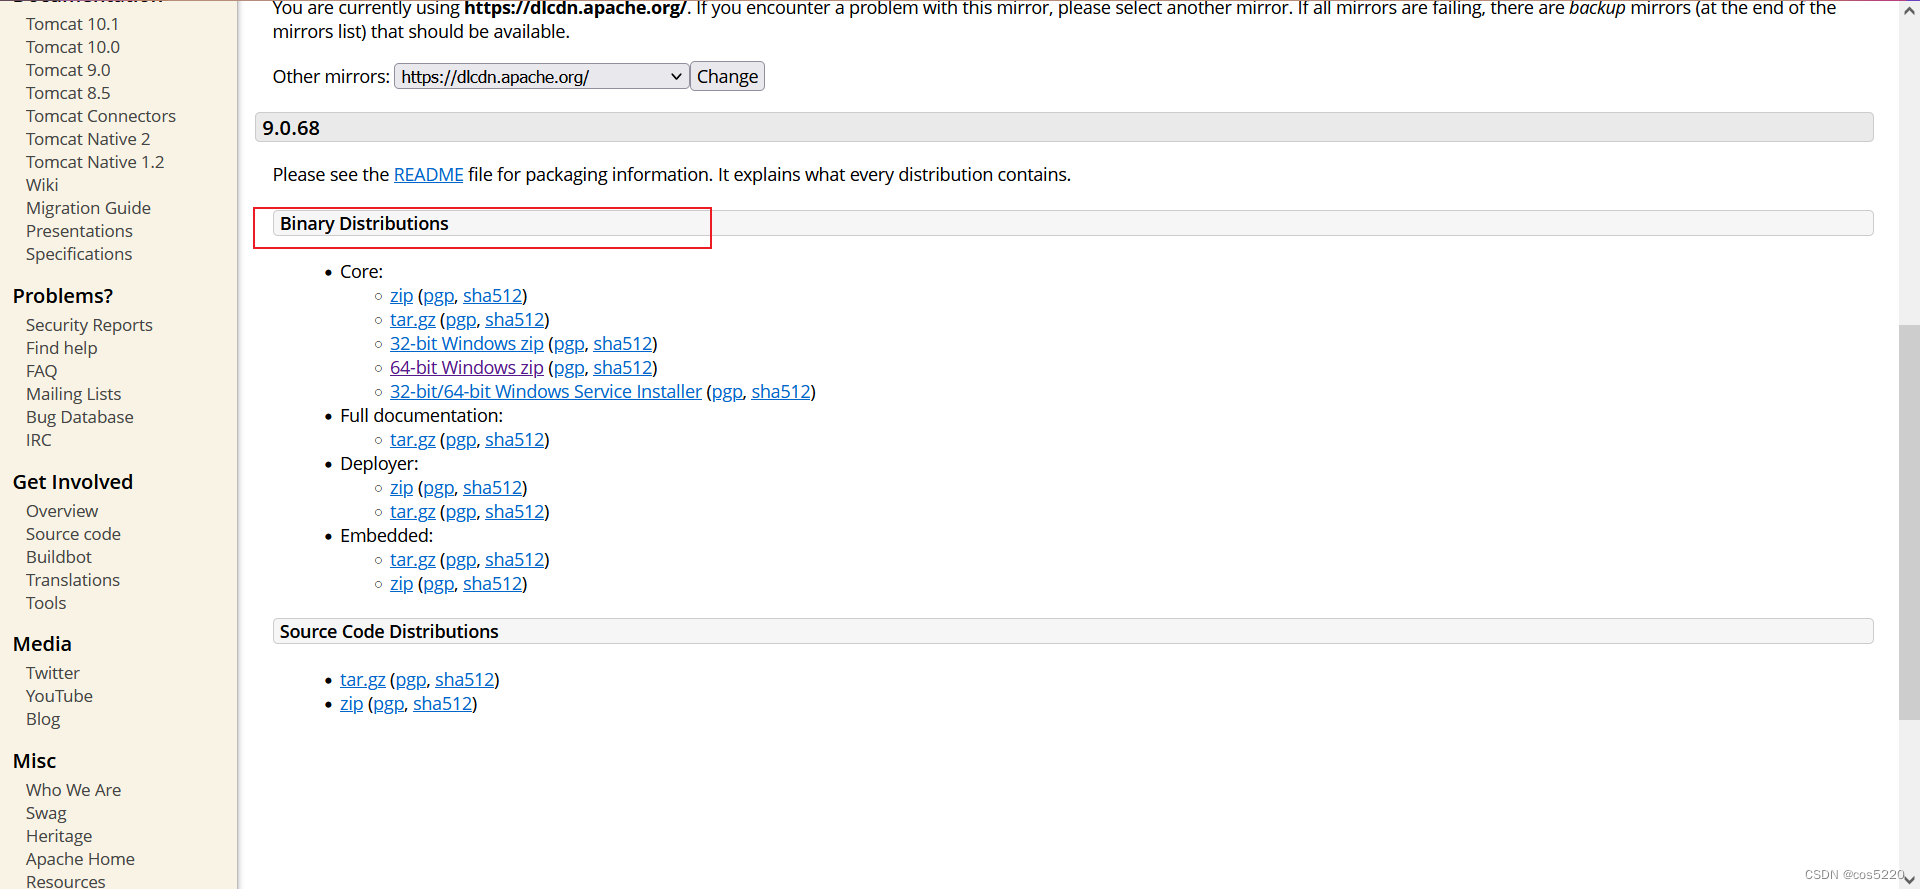Open pgp for Source Code tar.gz

410,680
